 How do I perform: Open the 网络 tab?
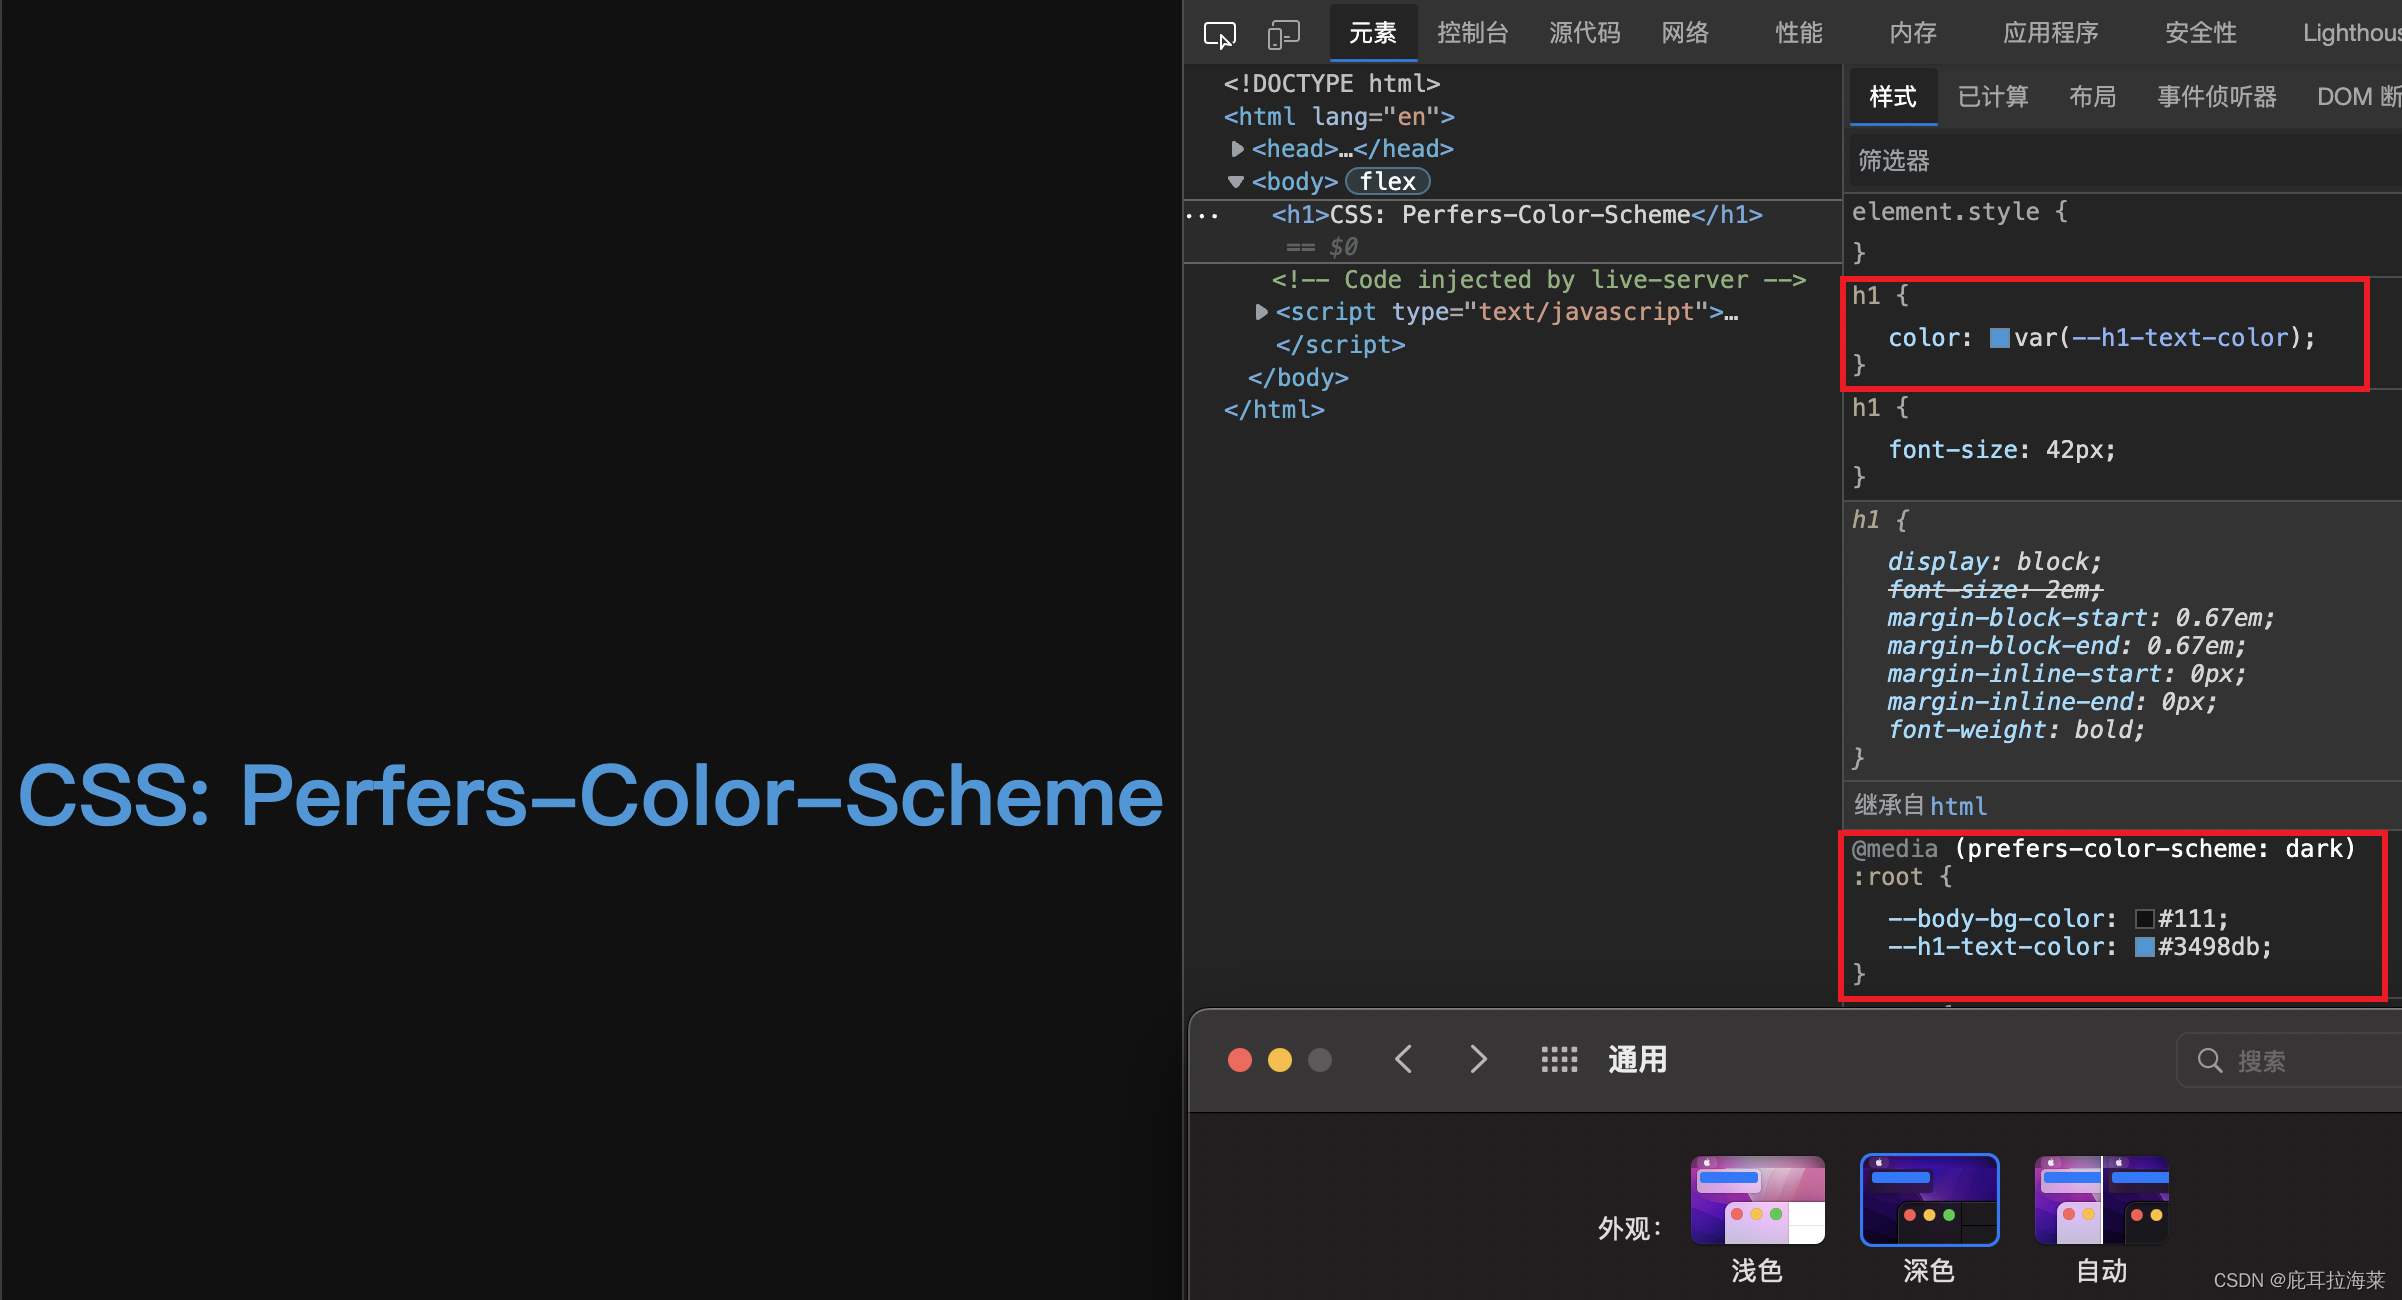click(x=1685, y=33)
